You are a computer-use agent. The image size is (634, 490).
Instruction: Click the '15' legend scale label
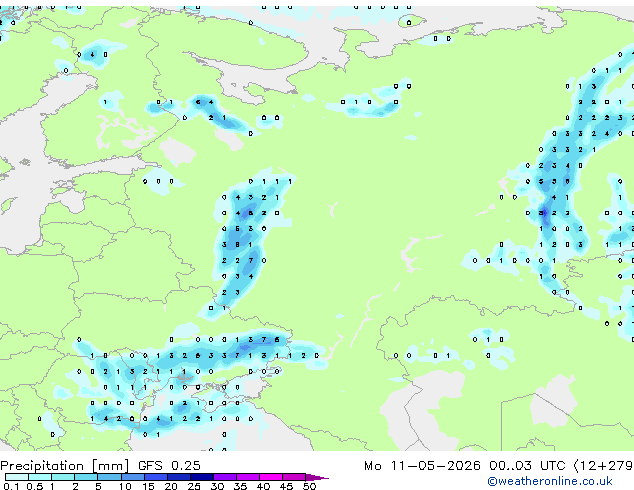click(x=148, y=486)
